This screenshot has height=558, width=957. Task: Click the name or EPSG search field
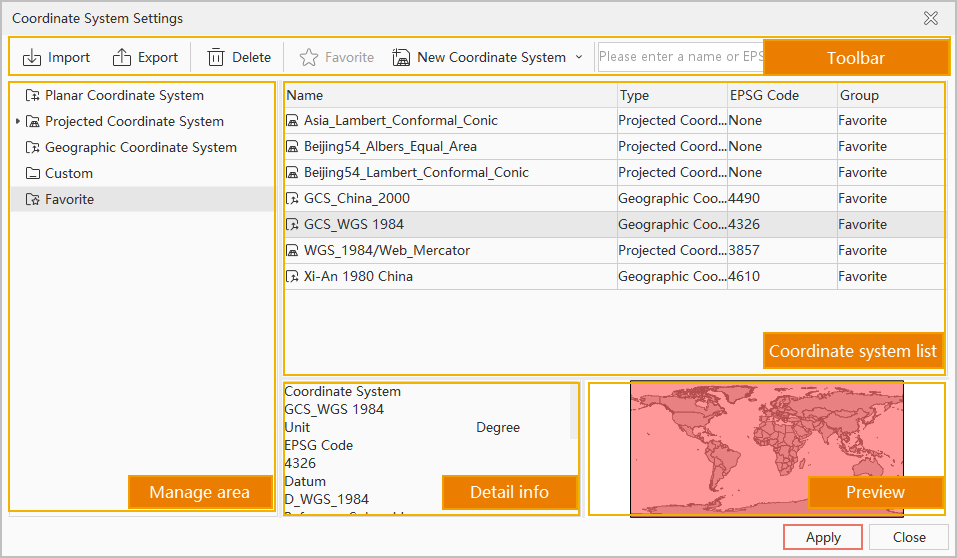point(680,57)
